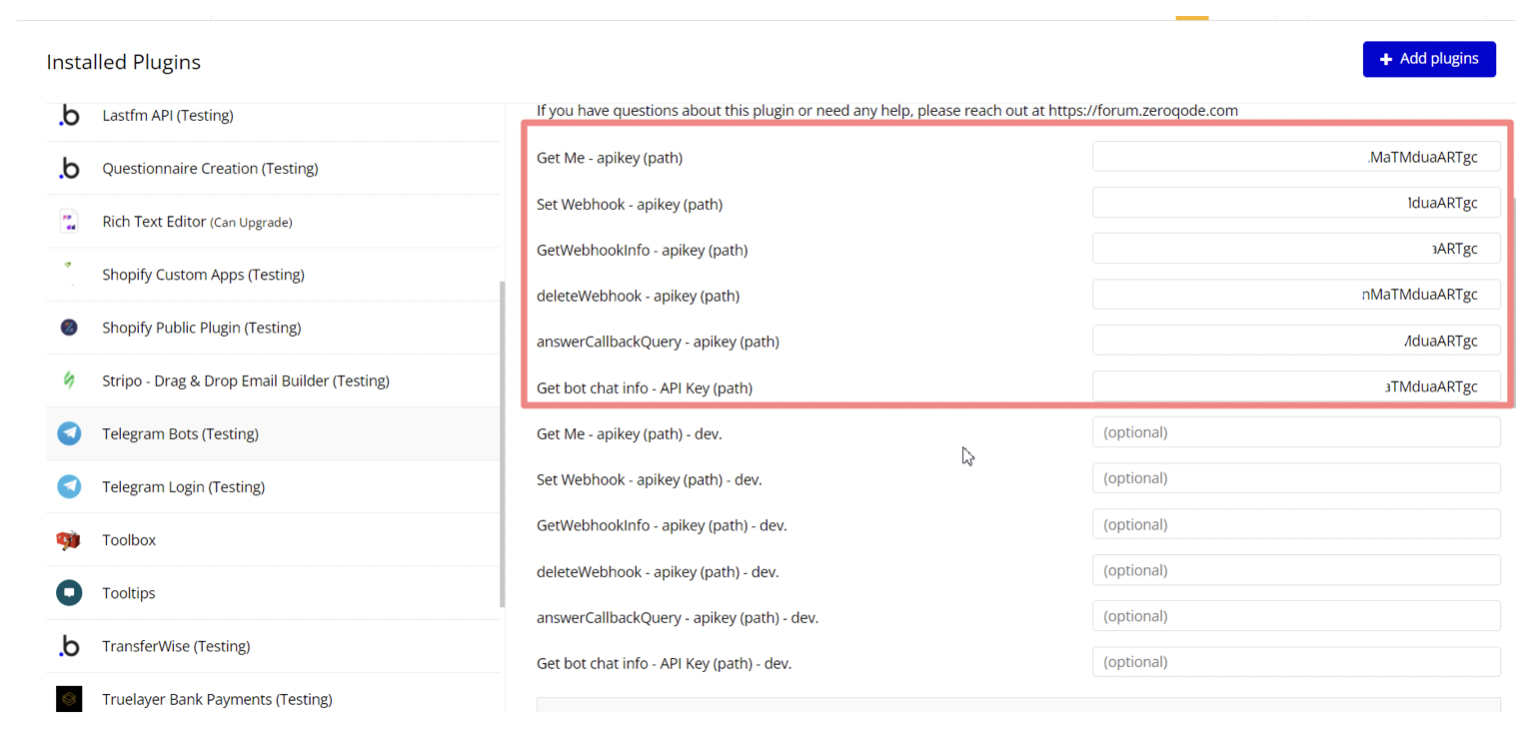Click the Get Me apikey (path) field

1295,157
